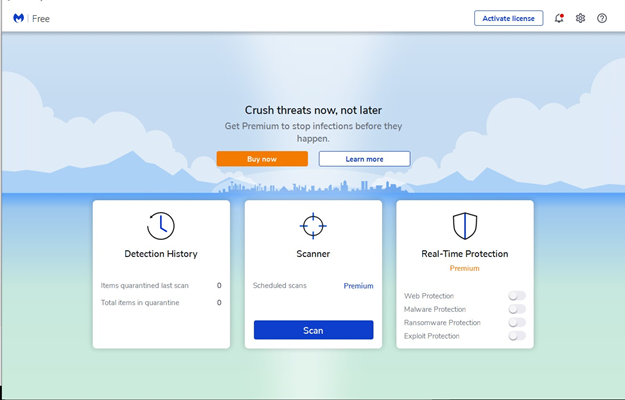The height and width of the screenshot is (400, 625).
Task: Click the Scanner crosshair icon
Action: (x=313, y=226)
